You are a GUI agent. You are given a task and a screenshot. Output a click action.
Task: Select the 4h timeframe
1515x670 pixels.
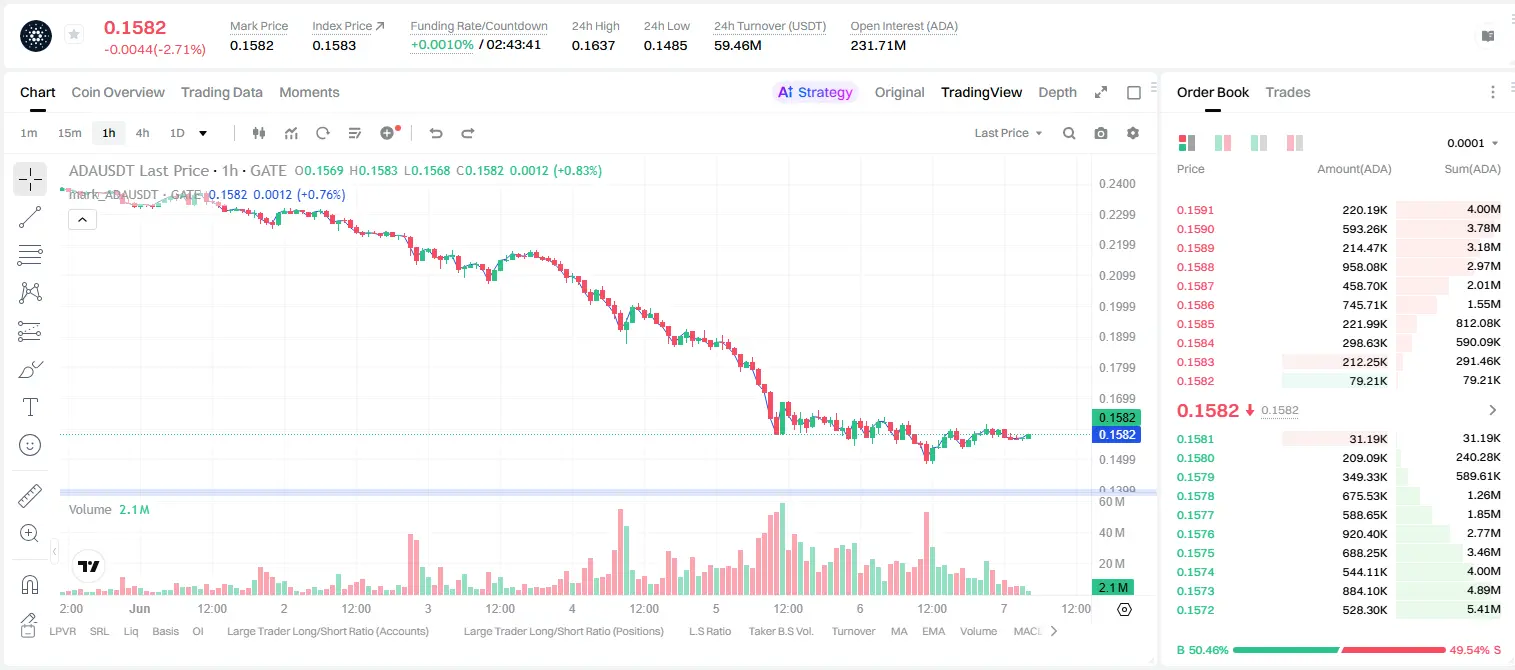[142, 133]
